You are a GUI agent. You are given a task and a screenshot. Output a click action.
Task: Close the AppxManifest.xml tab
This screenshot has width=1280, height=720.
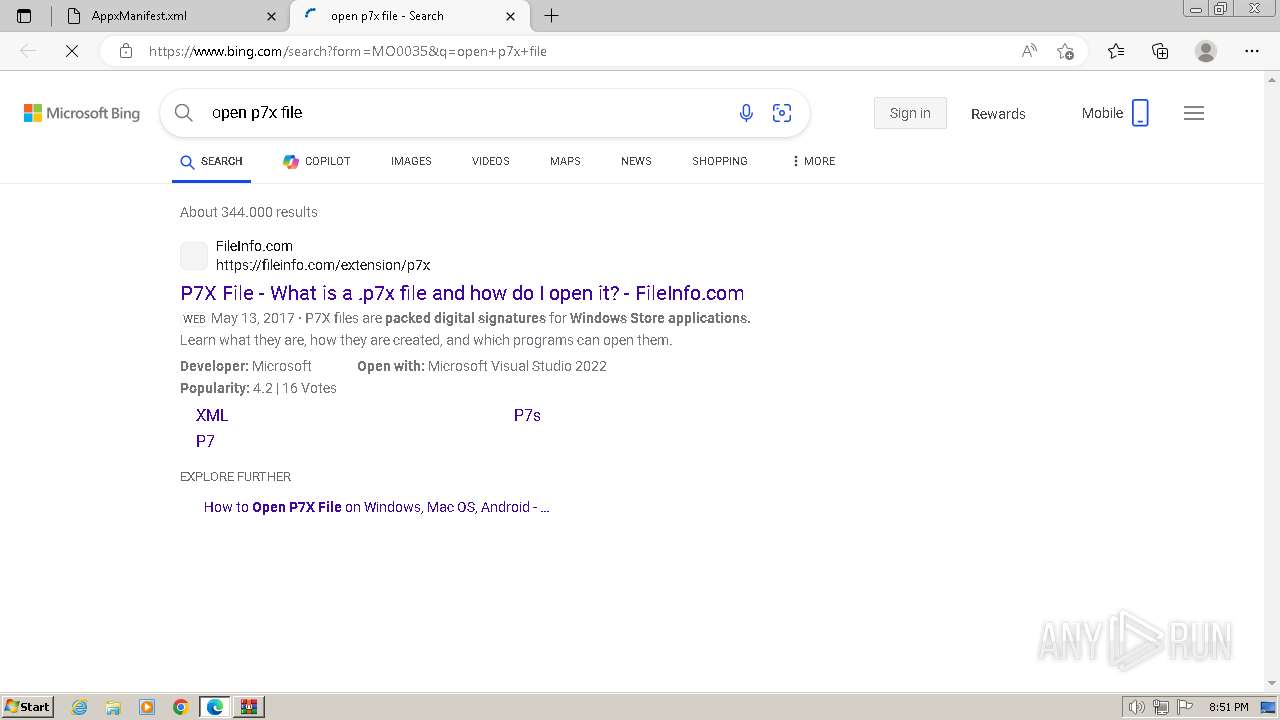pos(272,16)
